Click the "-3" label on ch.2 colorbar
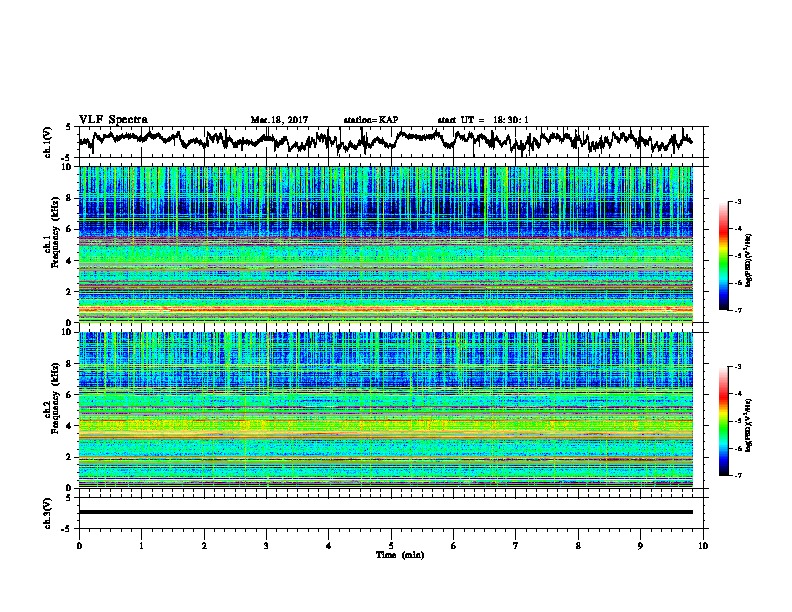 pyautogui.click(x=738, y=367)
